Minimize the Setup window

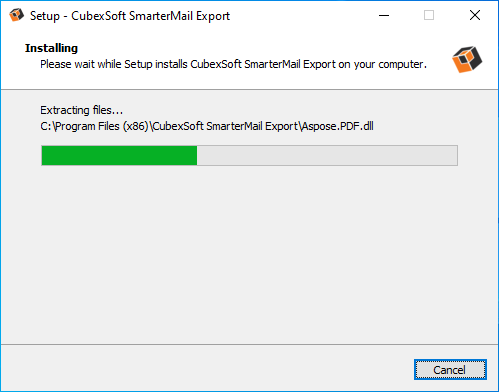(384, 15)
